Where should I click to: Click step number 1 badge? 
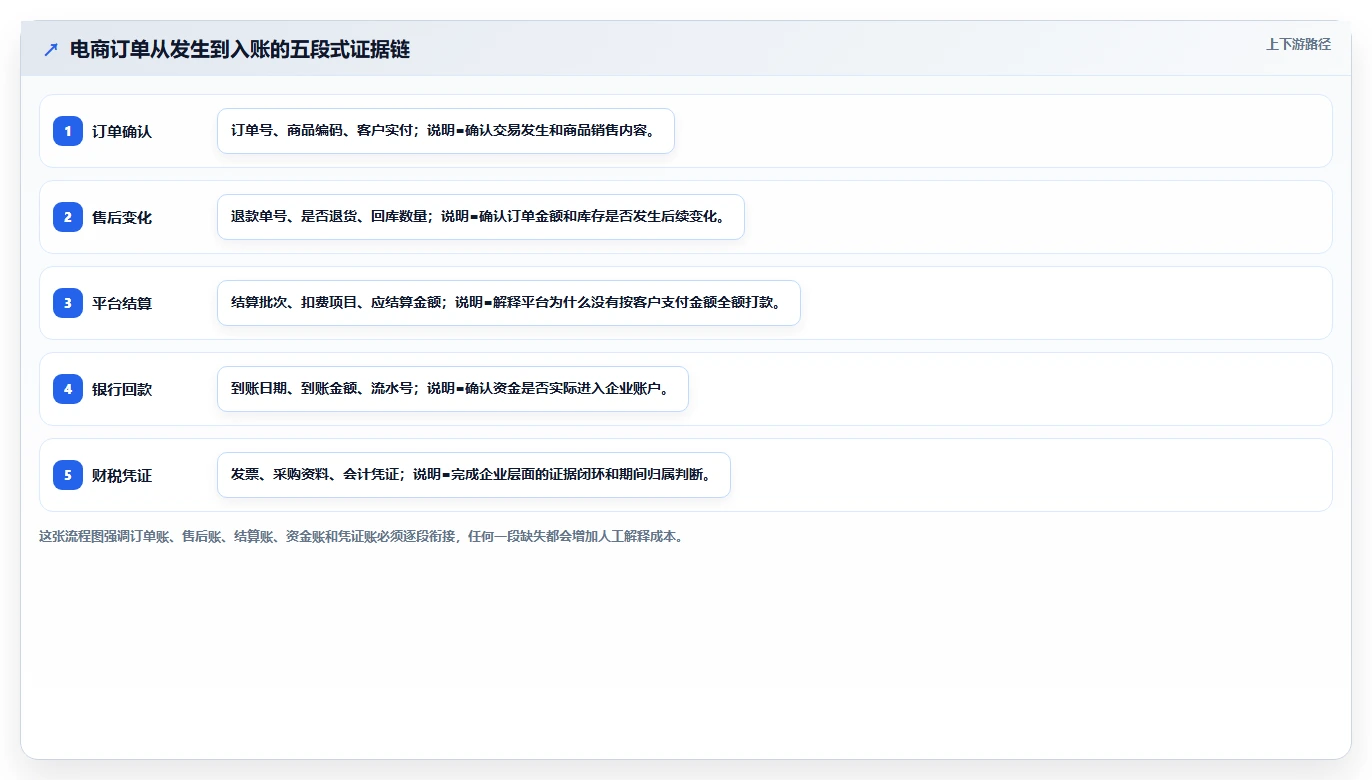68,131
